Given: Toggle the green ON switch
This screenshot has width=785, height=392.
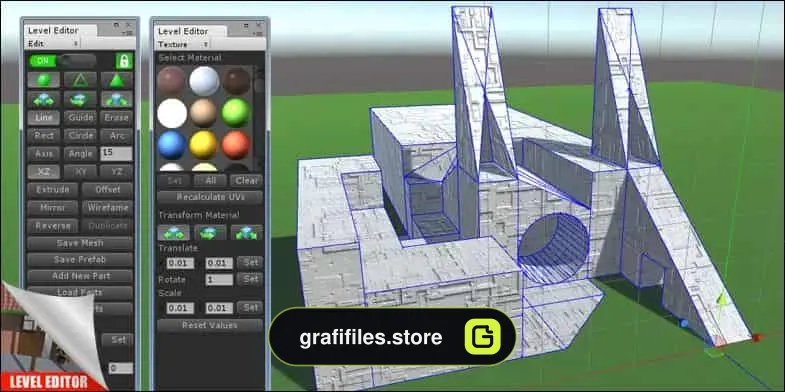Looking at the screenshot, I should [44, 61].
